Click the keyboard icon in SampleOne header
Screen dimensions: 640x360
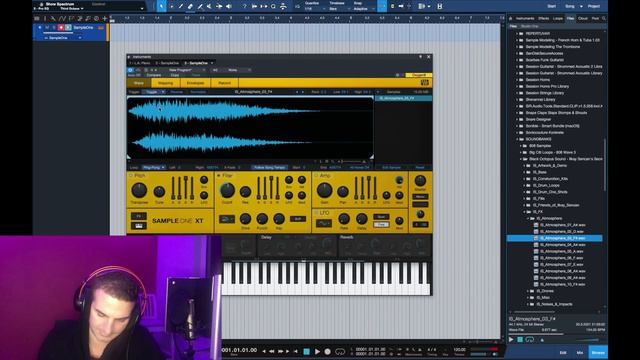(x=424, y=82)
